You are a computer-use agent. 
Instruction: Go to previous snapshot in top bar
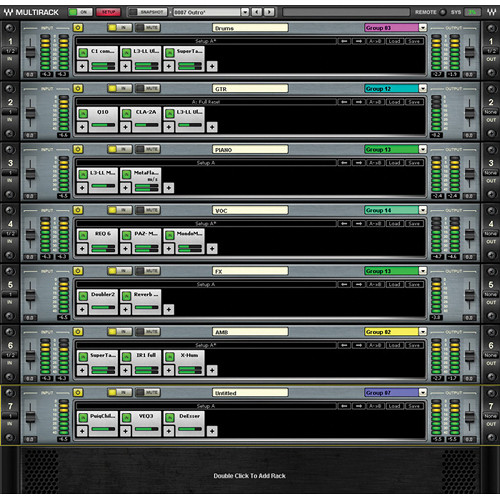[256, 12]
